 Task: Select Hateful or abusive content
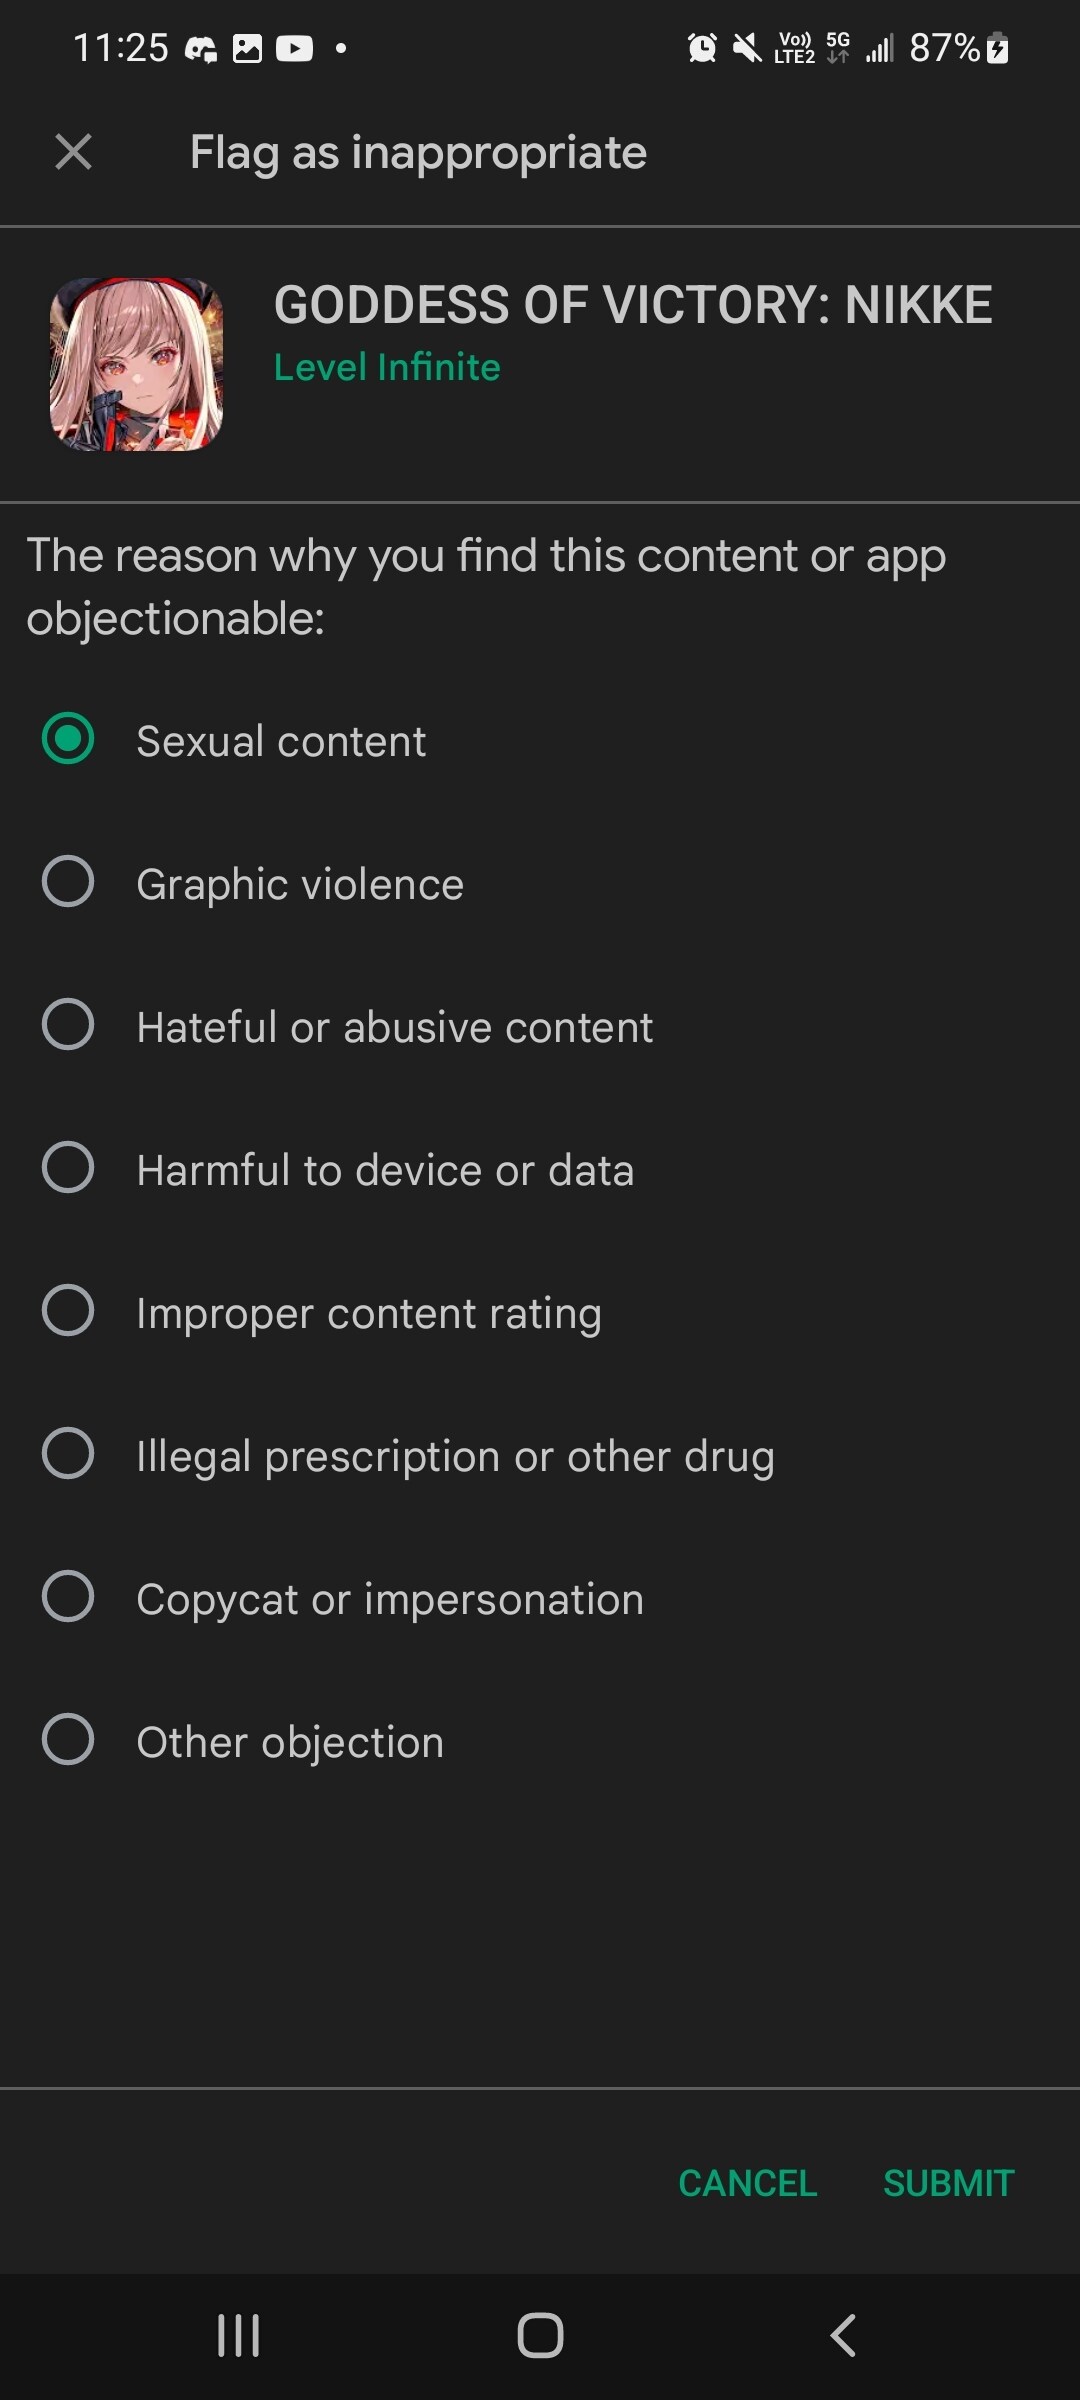(x=68, y=1025)
